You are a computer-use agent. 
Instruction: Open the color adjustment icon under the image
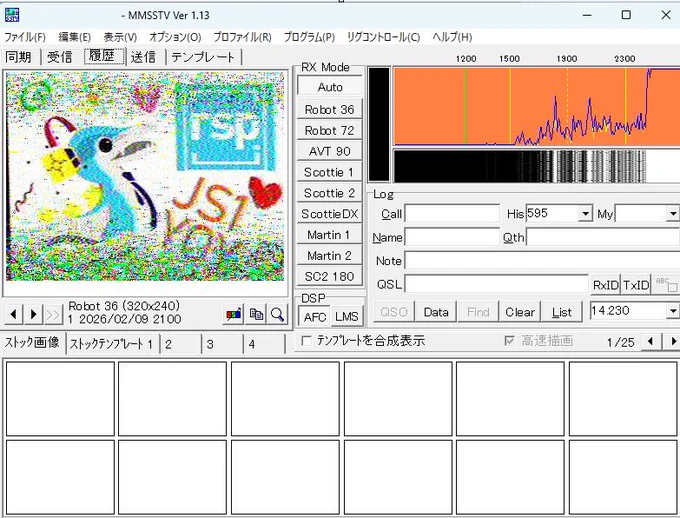tap(234, 314)
